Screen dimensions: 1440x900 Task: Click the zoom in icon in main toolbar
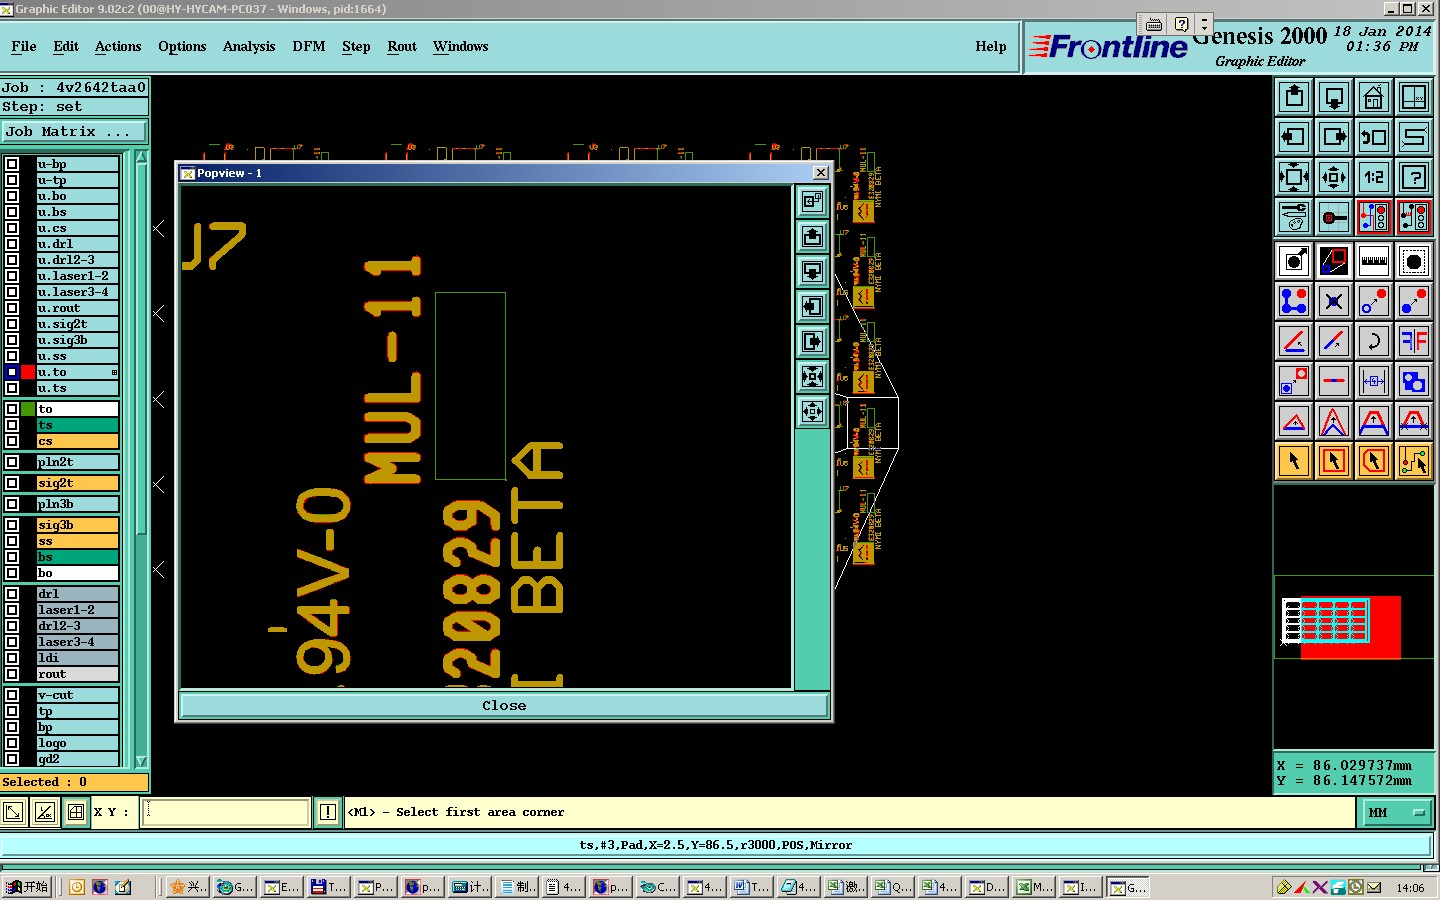pos(1294,178)
